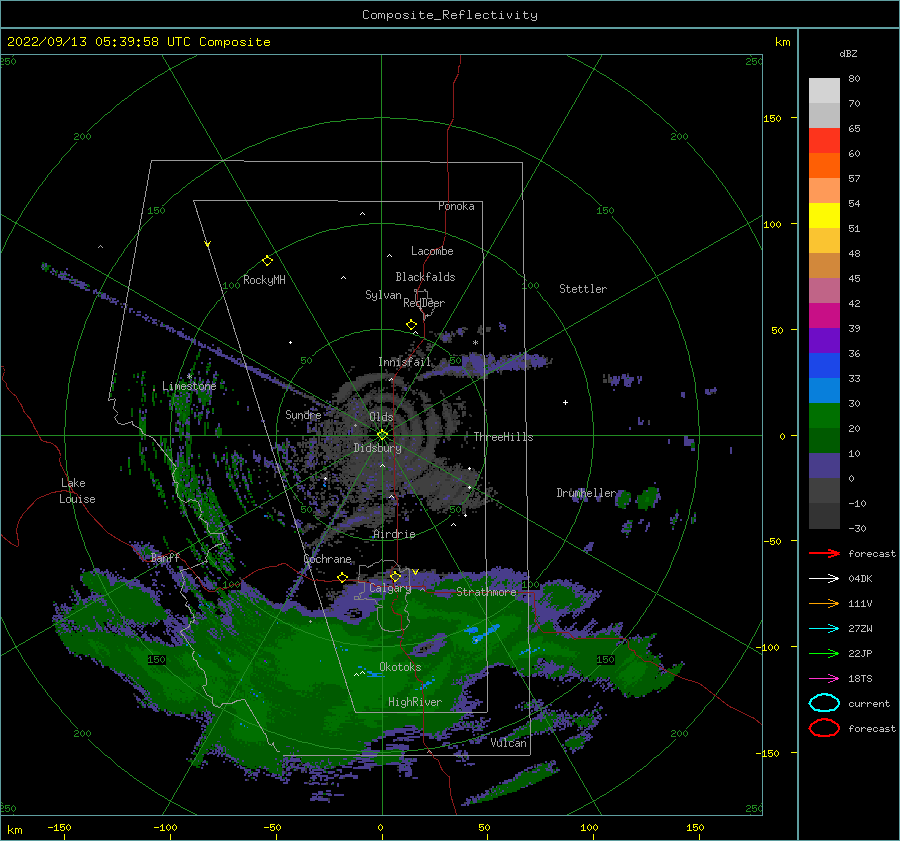
Task: Select the orange 60-57 dBZ color swatch
Action: click(x=824, y=166)
